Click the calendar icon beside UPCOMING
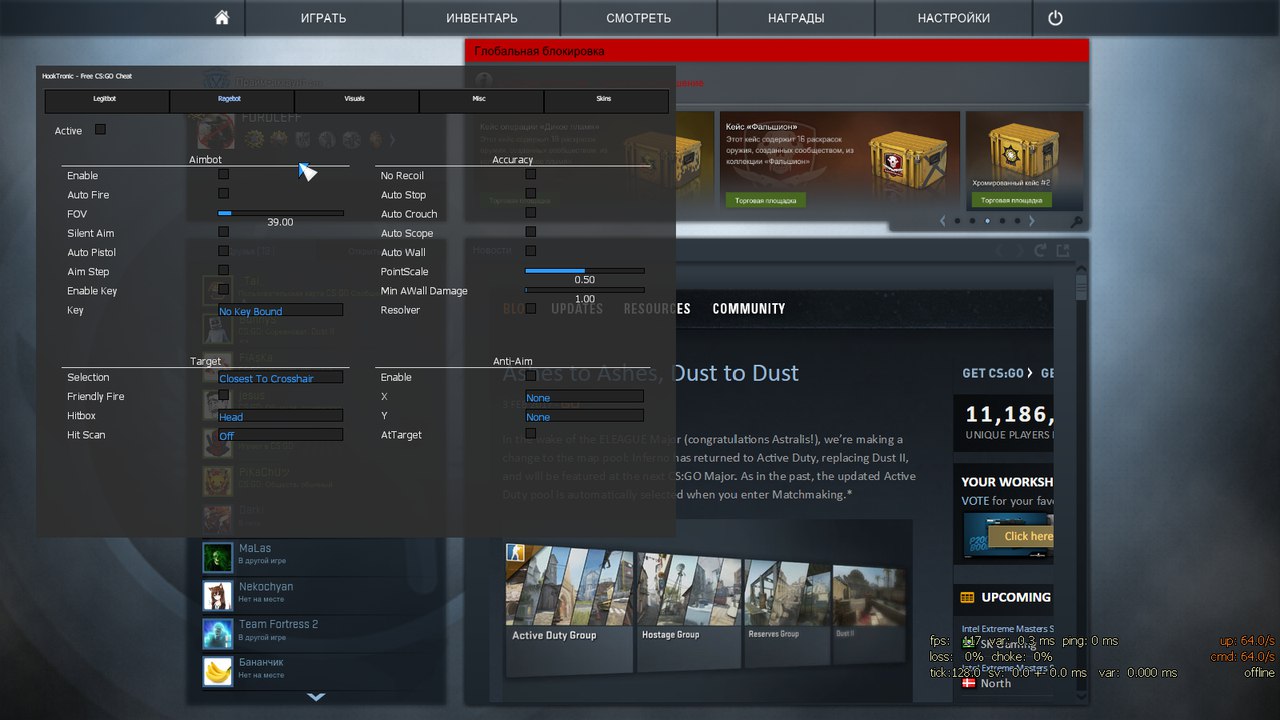Image resolution: width=1280 pixels, height=720 pixels. (967, 598)
